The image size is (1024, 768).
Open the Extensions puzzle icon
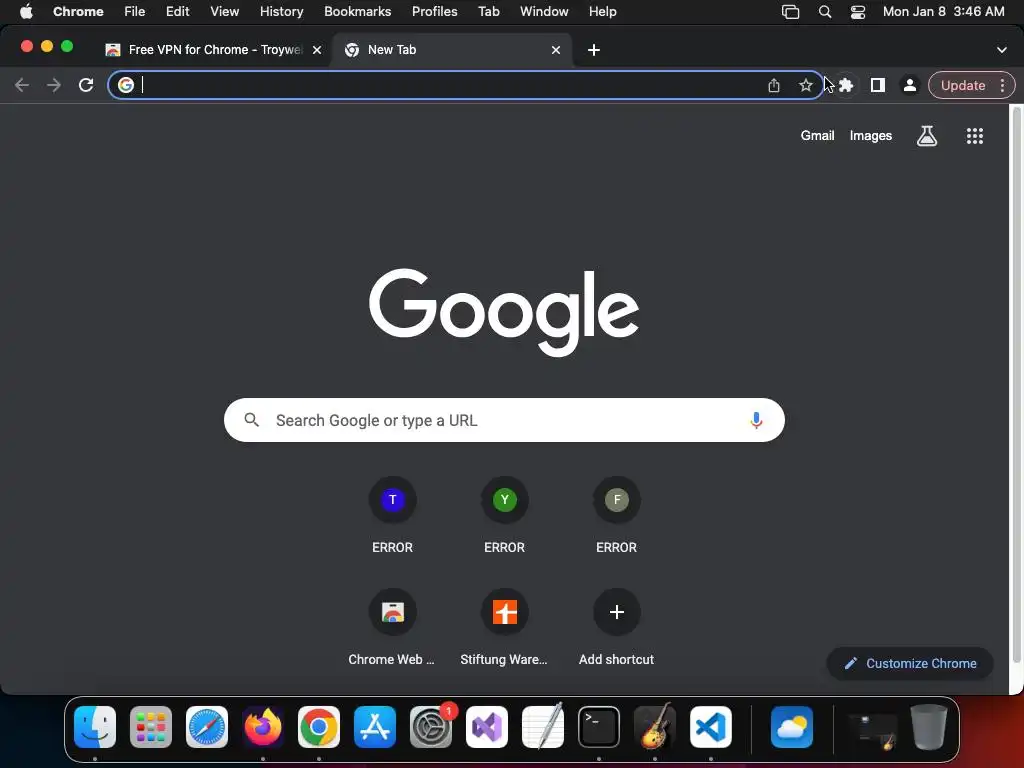pyautogui.click(x=846, y=85)
